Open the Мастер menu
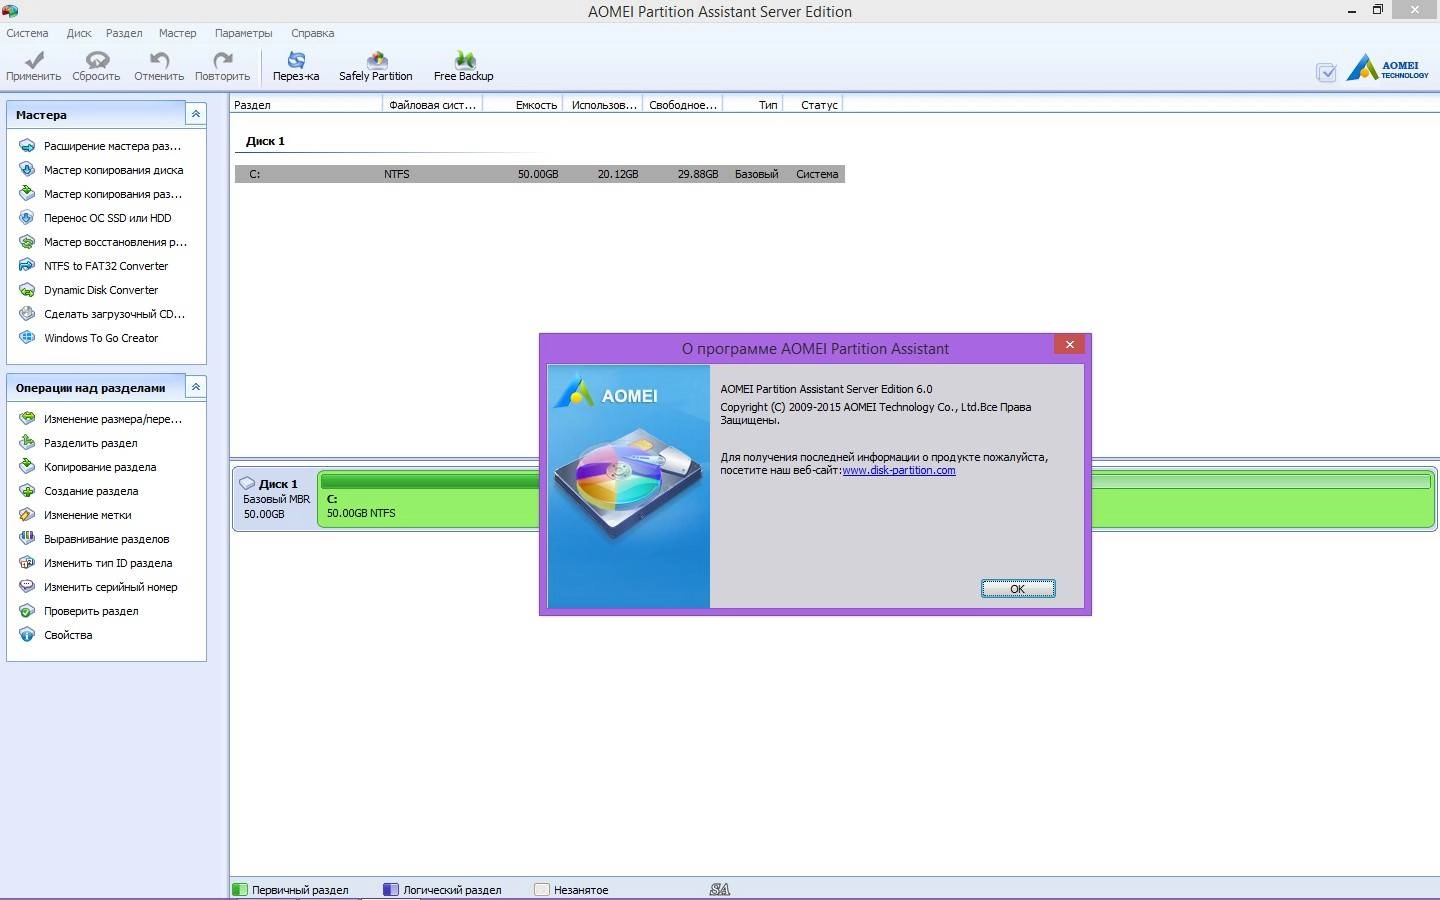 click(x=177, y=33)
